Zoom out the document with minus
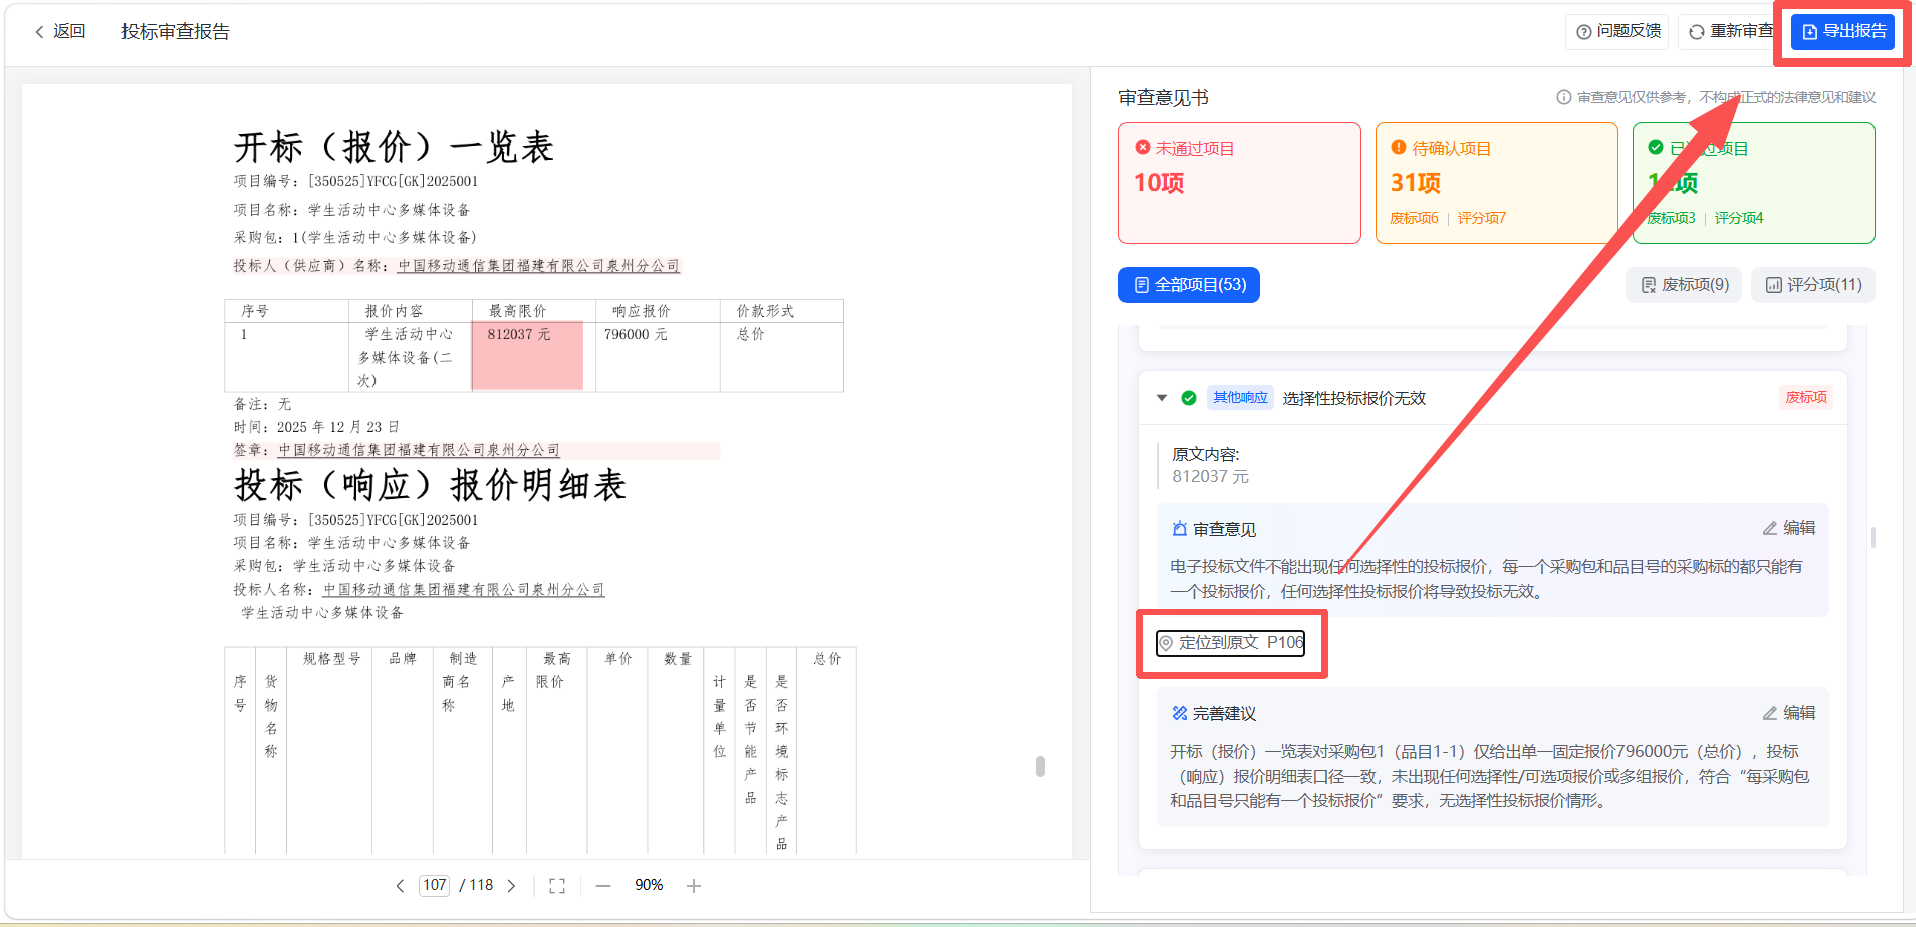This screenshot has width=1916, height=927. click(603, 886)
